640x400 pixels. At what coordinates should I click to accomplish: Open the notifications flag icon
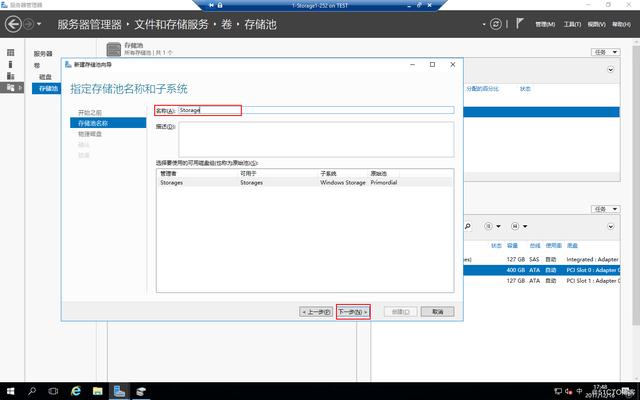click(519, 24)
